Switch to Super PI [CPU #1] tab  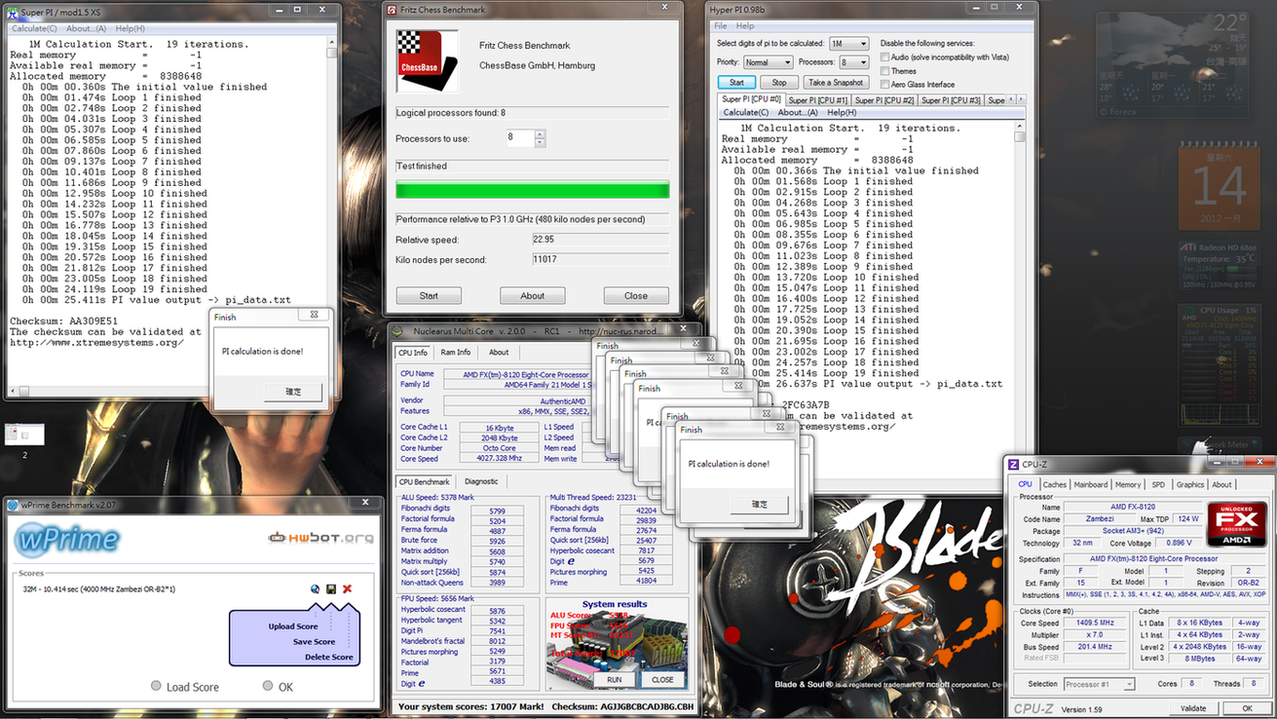click(817, 100)
